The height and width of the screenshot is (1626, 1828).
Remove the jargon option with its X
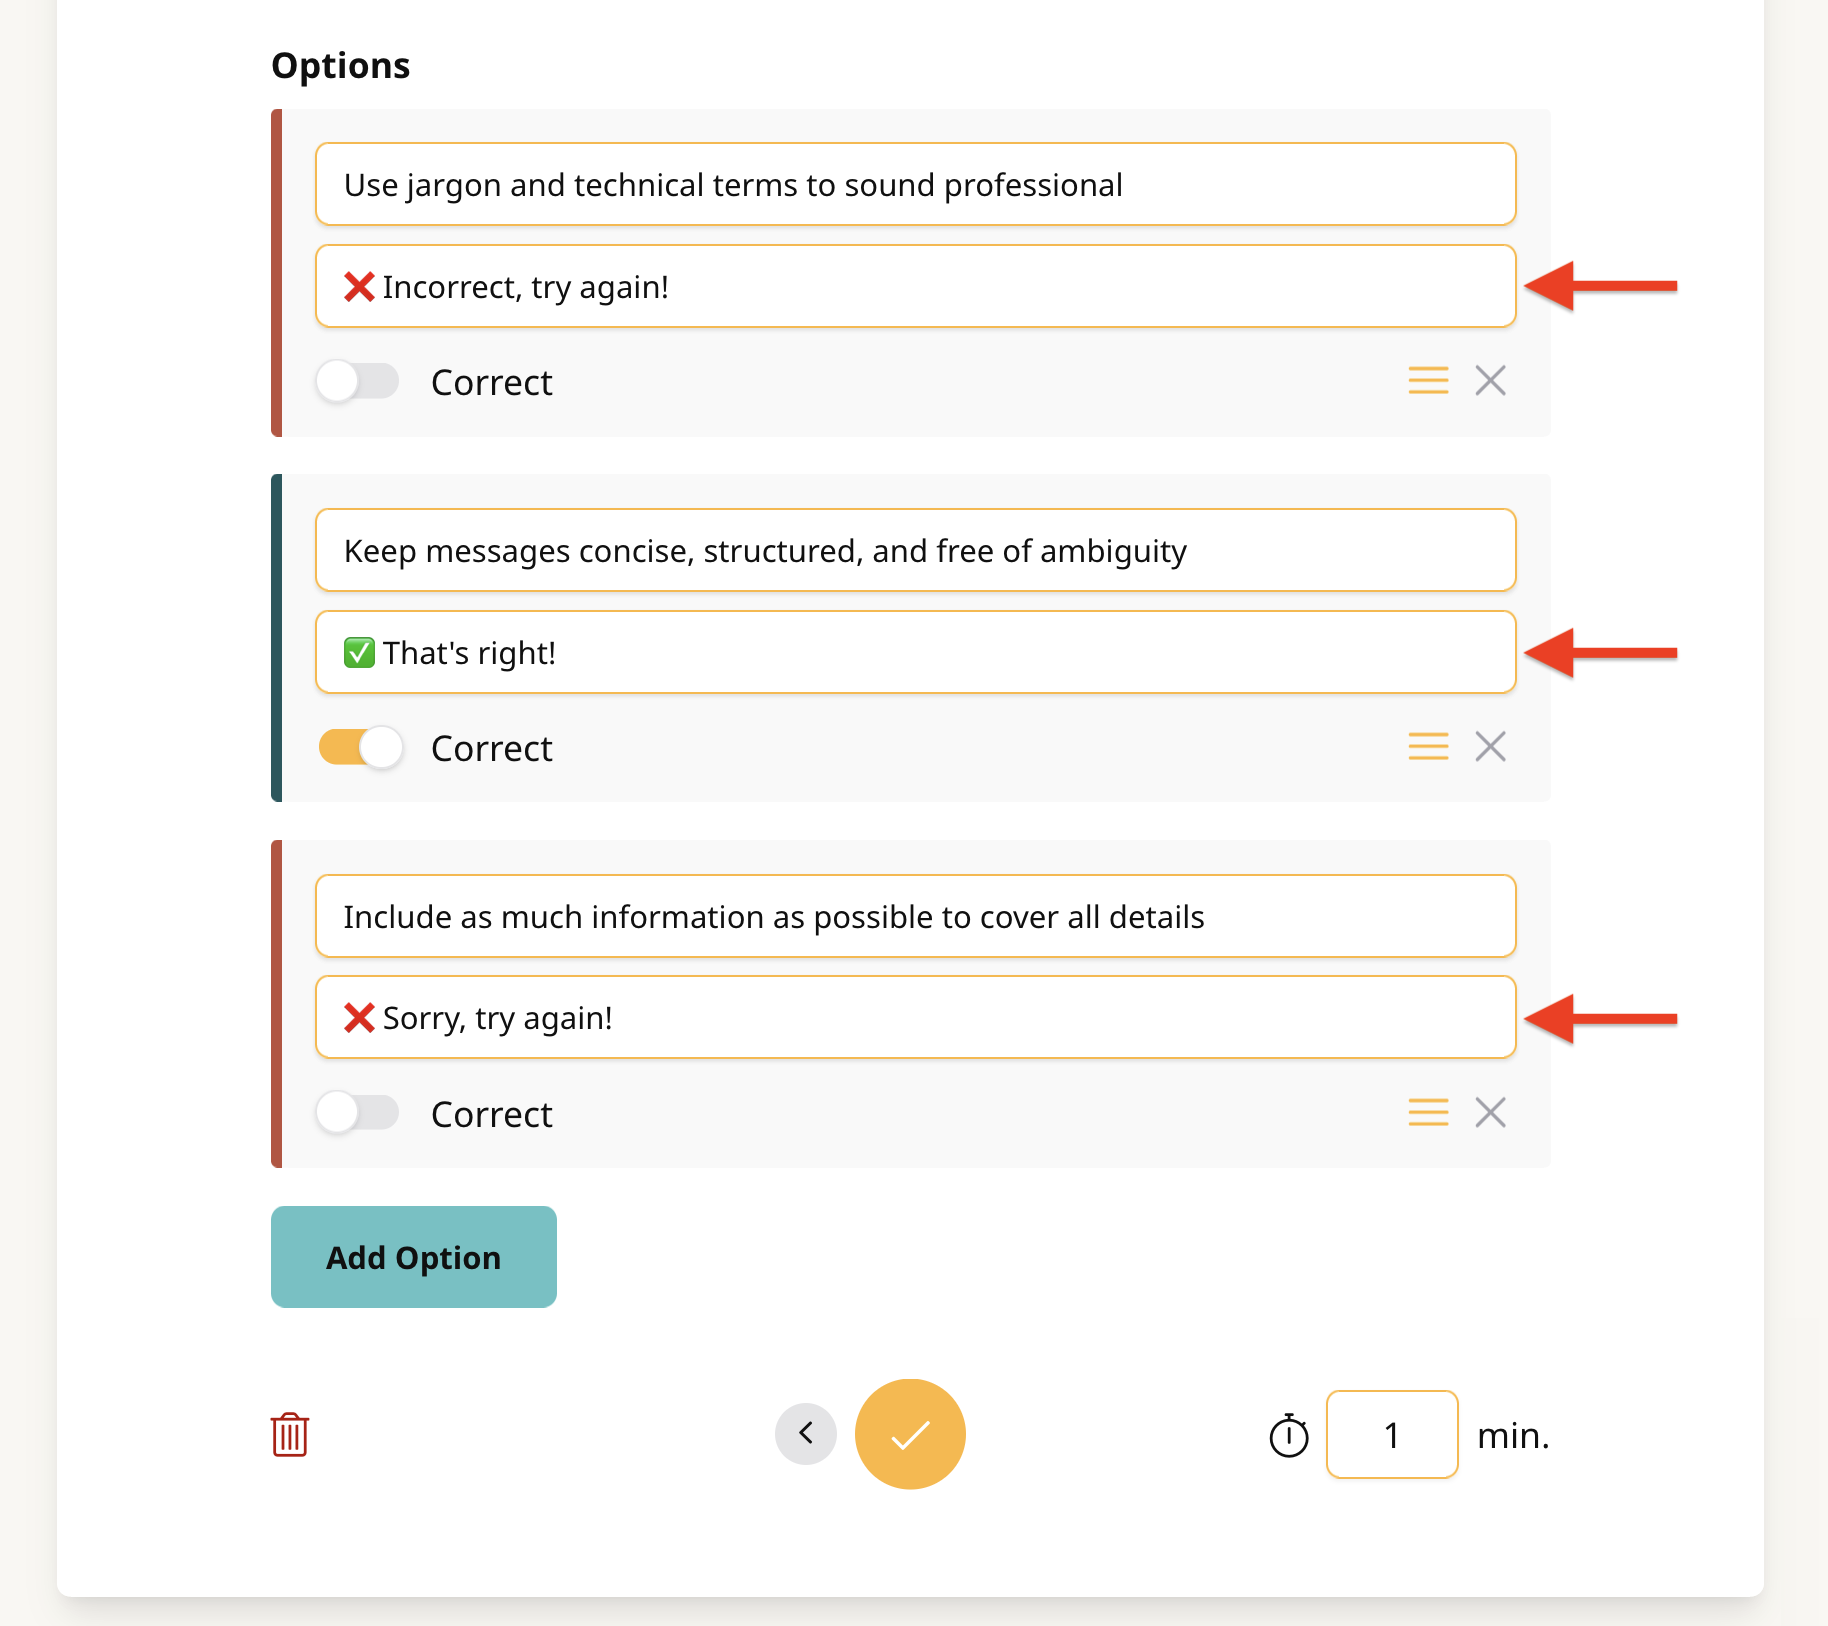pos(1490,381)
